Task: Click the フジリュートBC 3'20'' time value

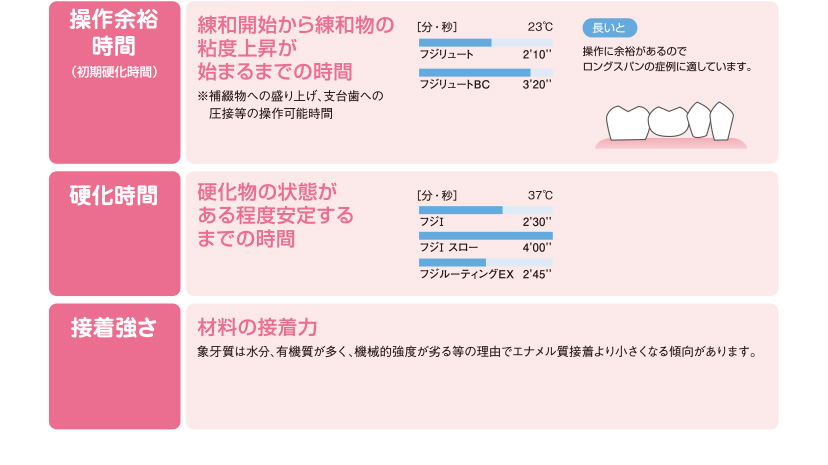Action: 537,84
